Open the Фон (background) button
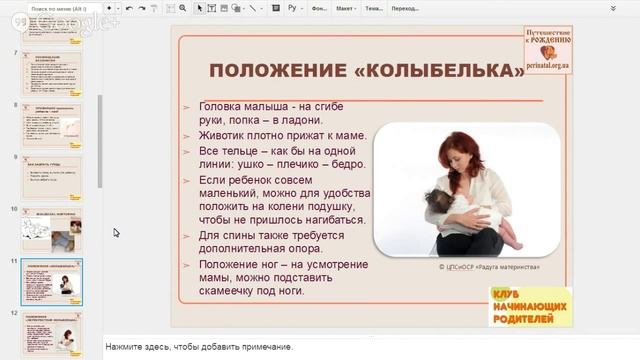Screen dimensions: 640x360 click(x=319, y=8)
